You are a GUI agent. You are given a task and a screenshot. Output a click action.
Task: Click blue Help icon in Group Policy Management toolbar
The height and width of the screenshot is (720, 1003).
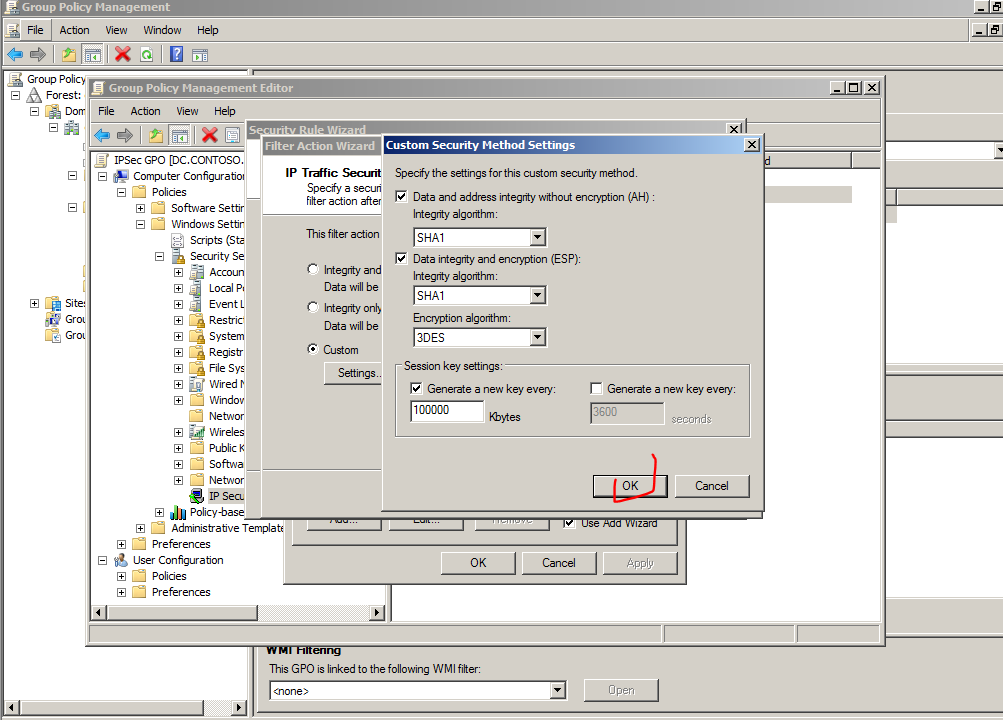pos(177,55)
